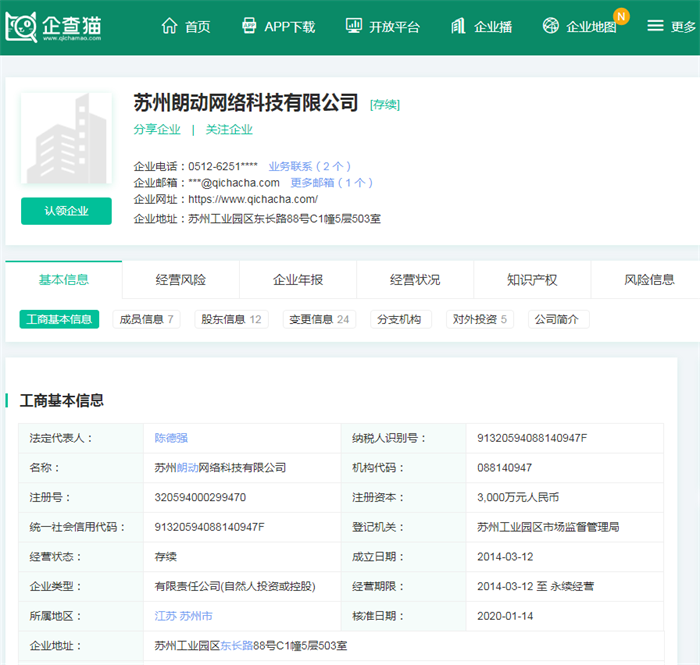This screenshot has height=665, width=700.
Task: Open the 企业播 menu item
Action: tap(493, 27)
